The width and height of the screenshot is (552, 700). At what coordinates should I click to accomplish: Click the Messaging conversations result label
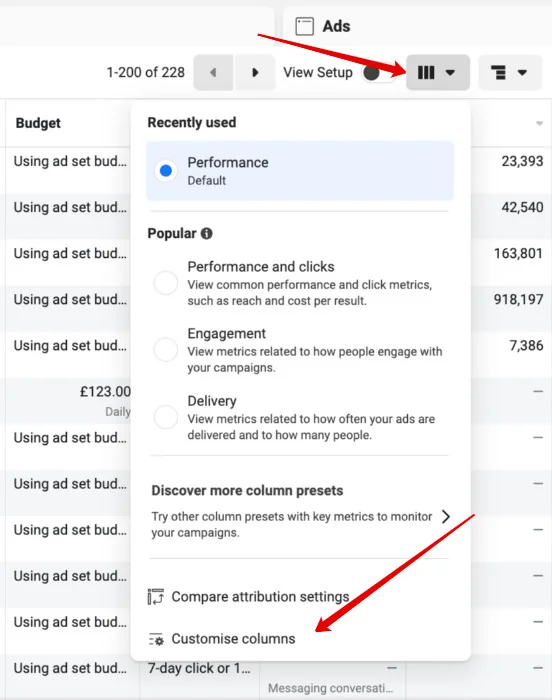330,688
